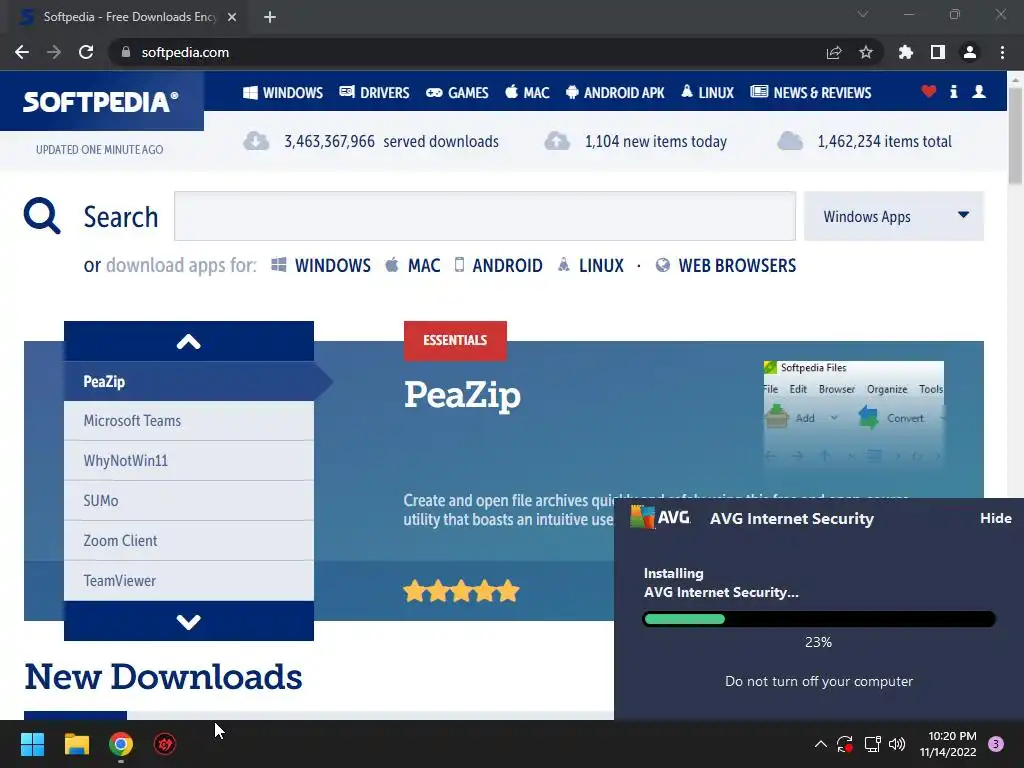
Task: Open the ANDROID APK section
Action: pyautogui.click(x=615, y=93)
